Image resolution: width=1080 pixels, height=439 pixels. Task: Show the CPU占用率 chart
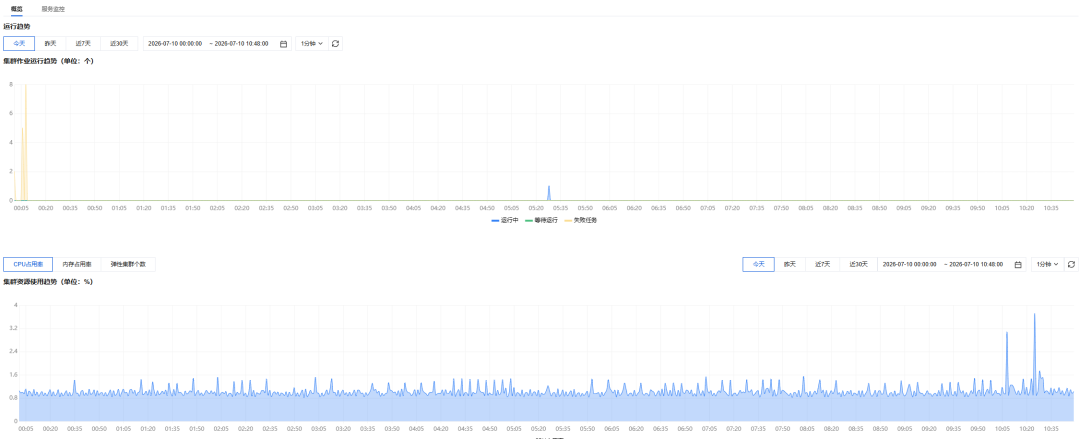(28, 265)
